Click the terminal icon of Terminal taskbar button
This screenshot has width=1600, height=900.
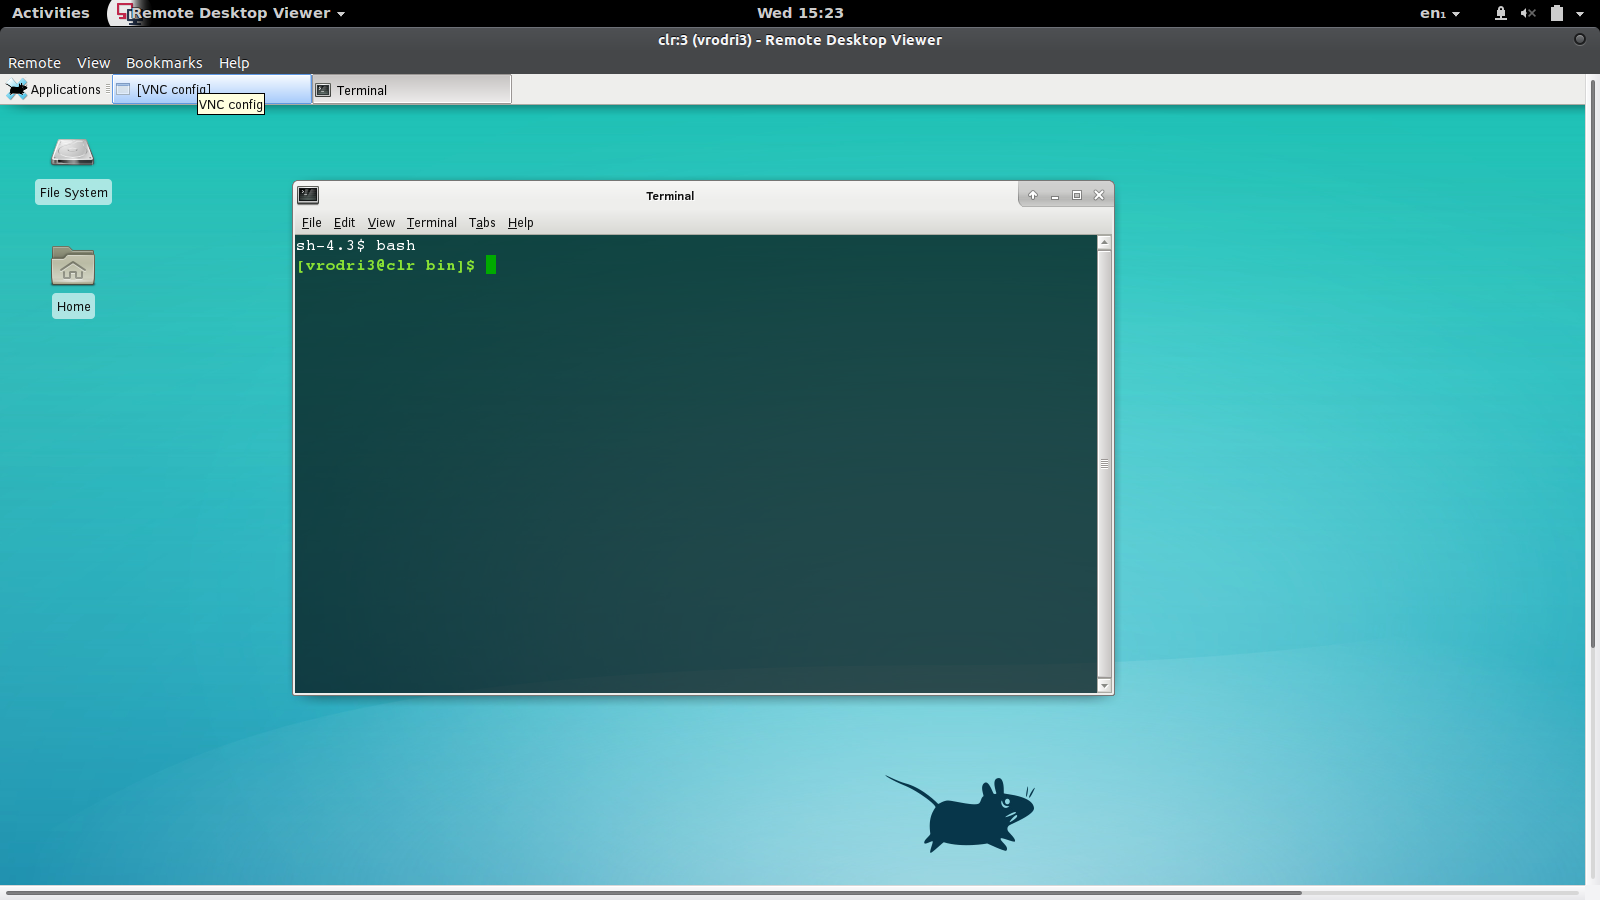[323, 90]
